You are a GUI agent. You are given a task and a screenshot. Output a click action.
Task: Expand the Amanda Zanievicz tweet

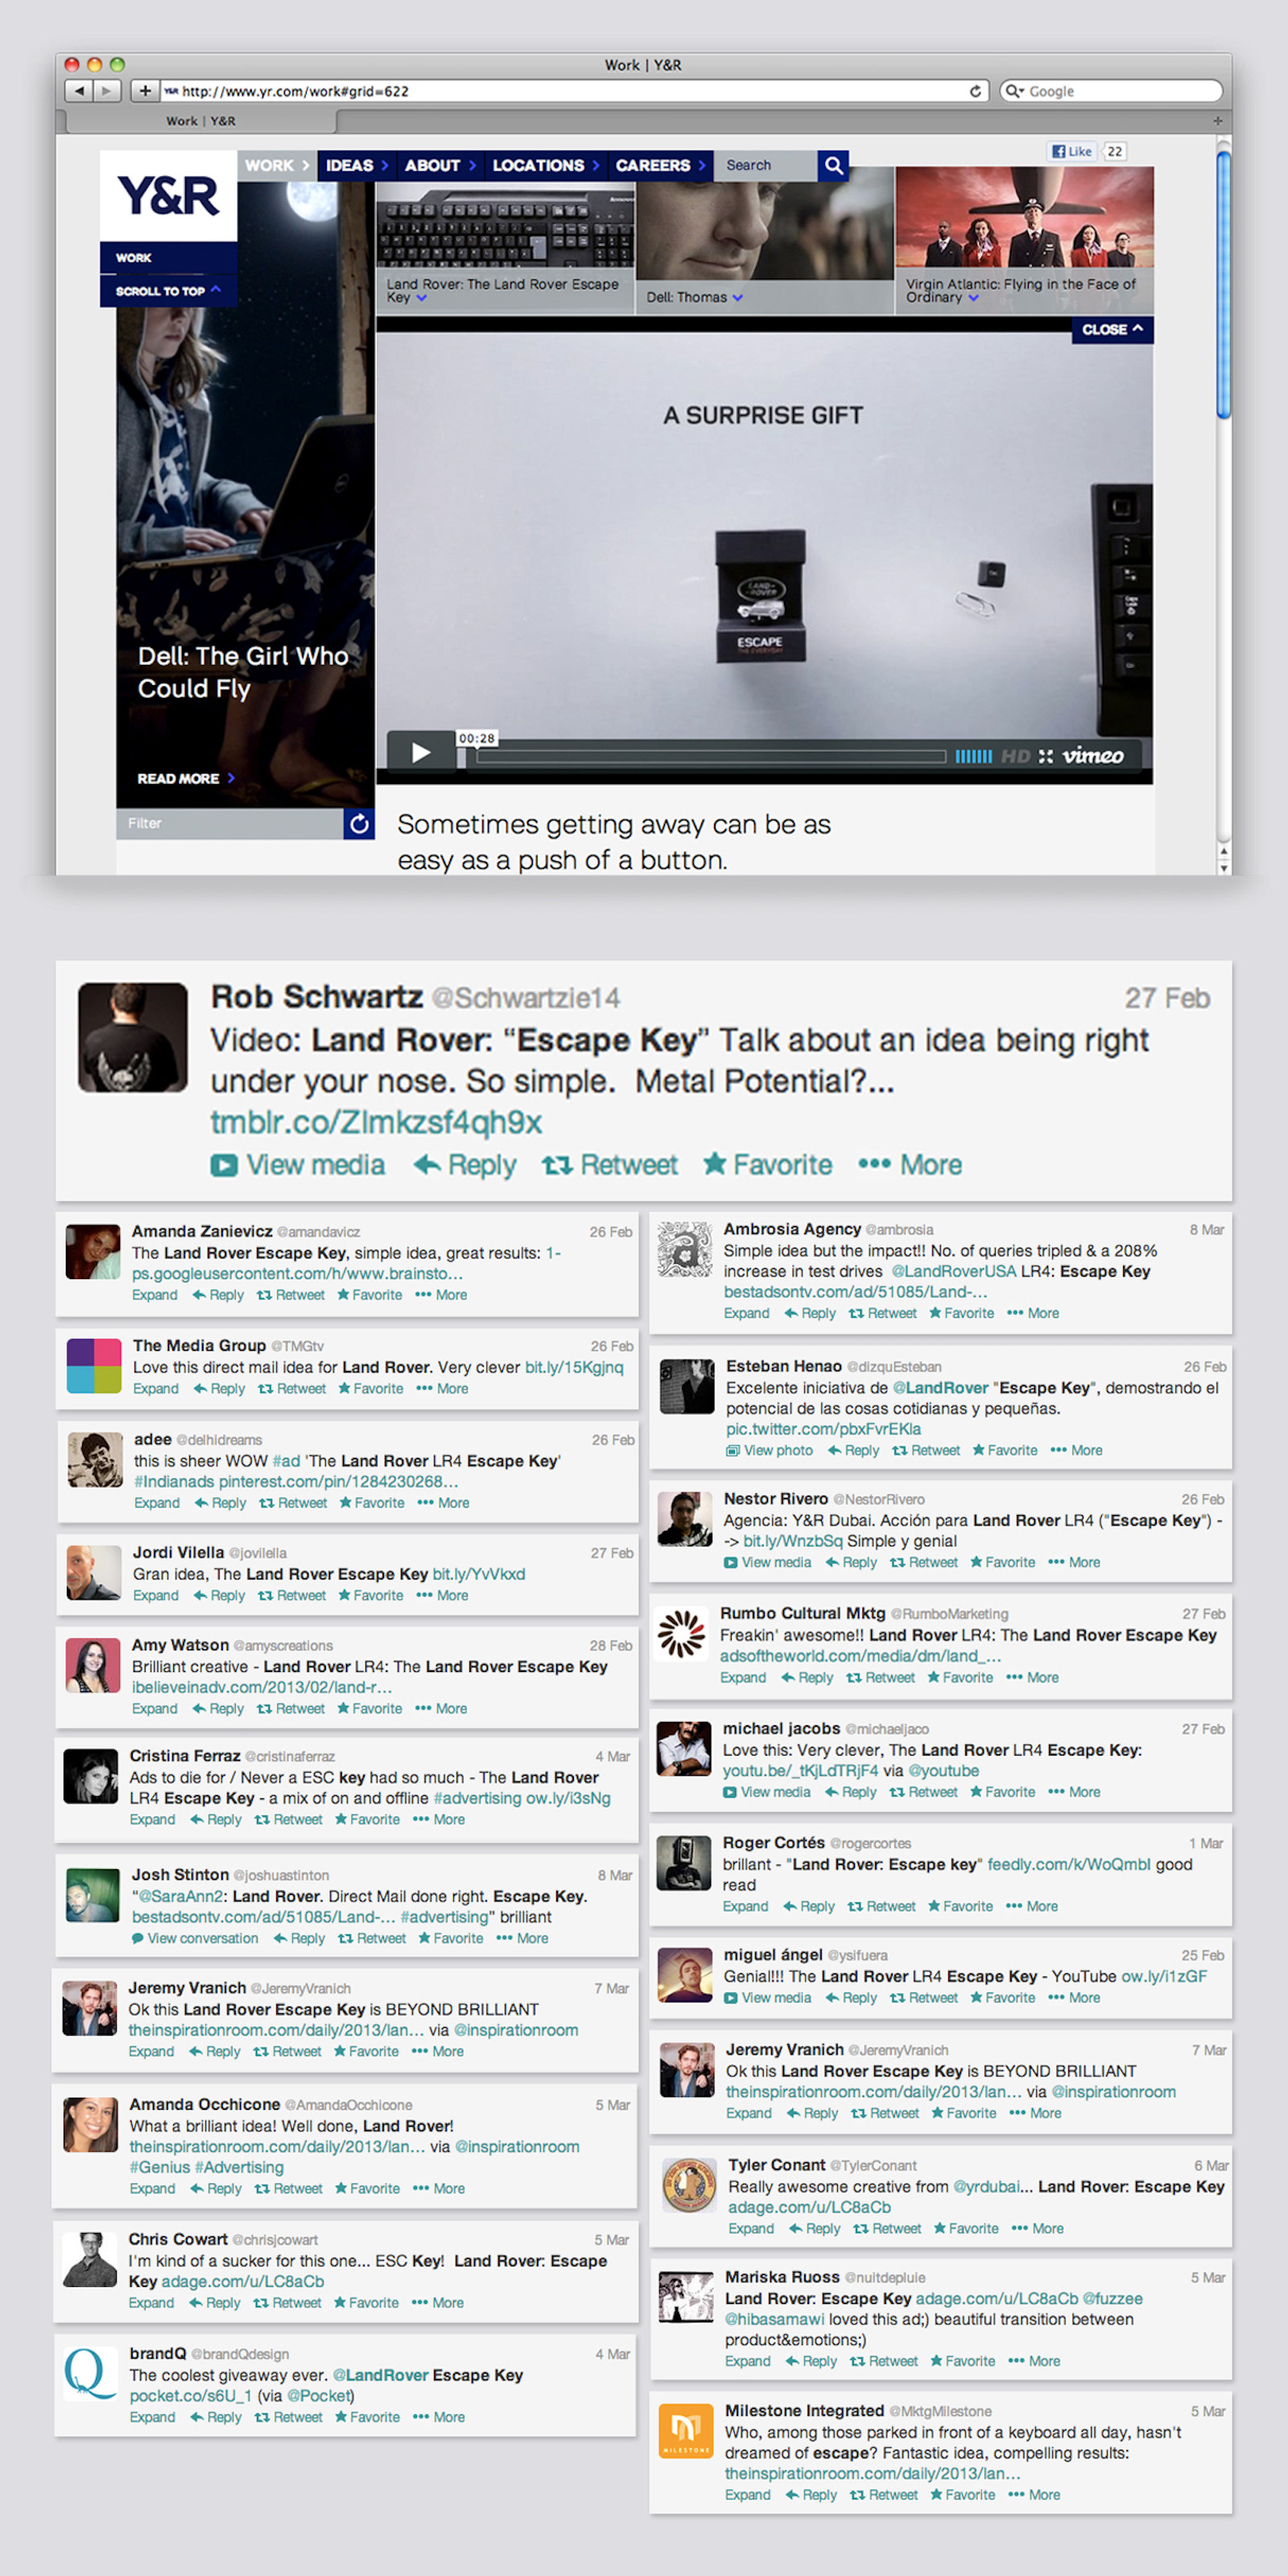(154, 1295)
